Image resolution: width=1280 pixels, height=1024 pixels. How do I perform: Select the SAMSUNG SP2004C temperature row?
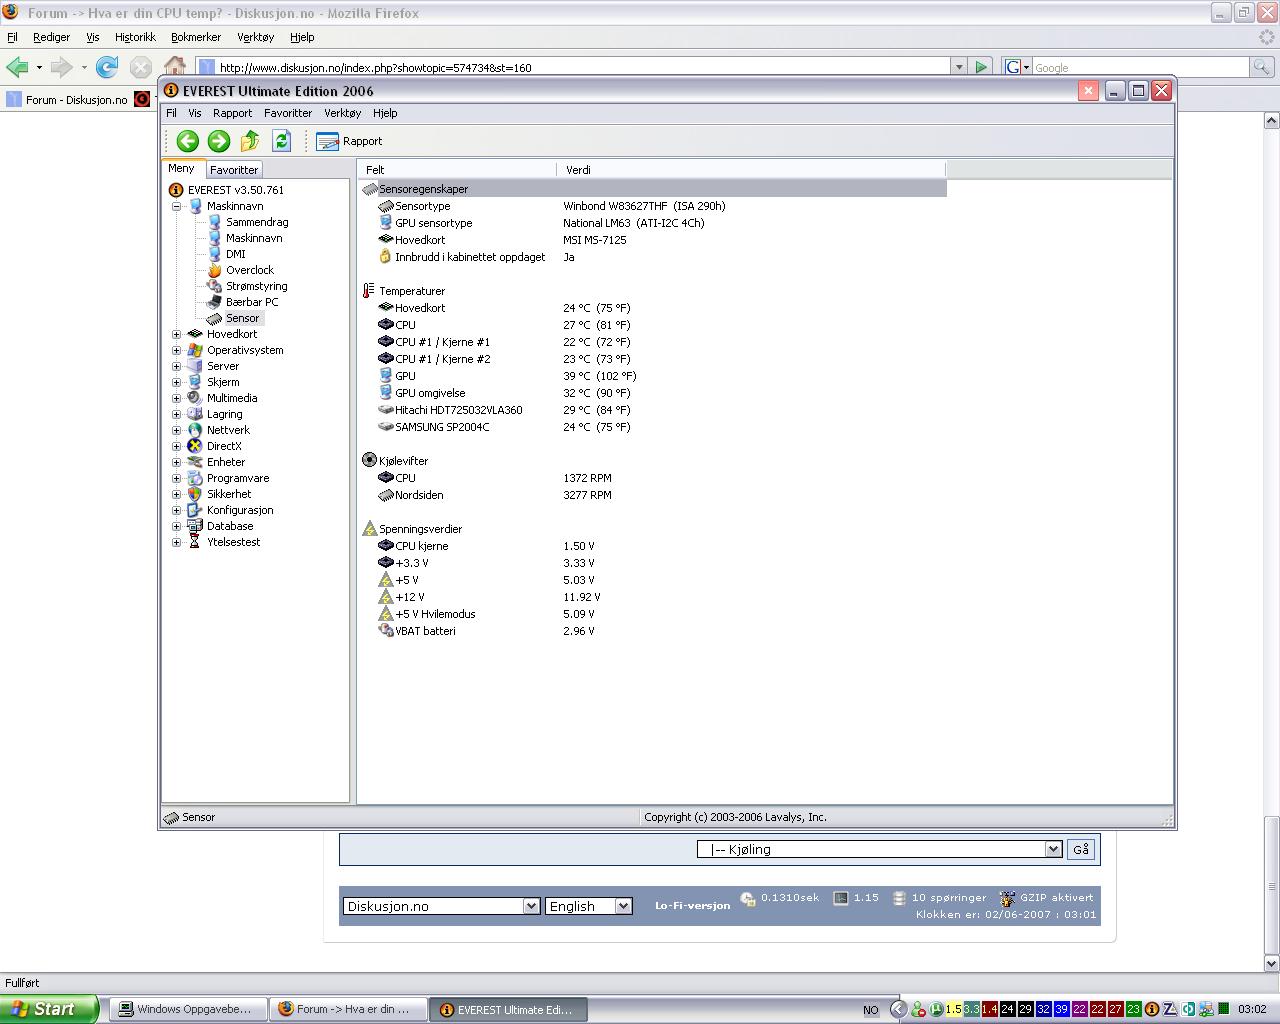click(x=652, y=427)
